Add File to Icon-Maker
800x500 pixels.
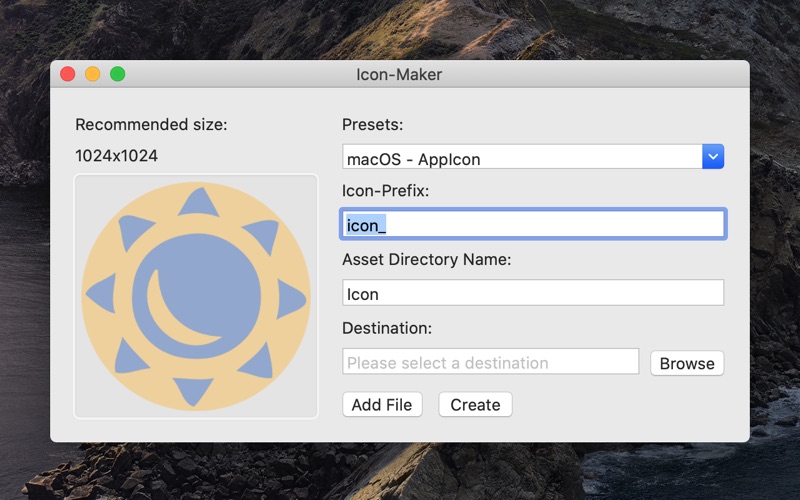tap(382, 405)
